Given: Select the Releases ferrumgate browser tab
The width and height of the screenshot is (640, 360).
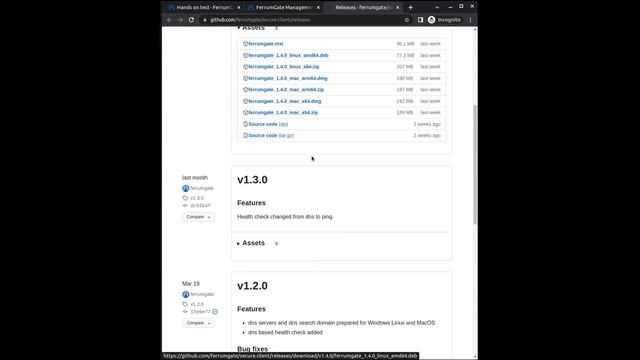Looking at the screenshot, I should coord(363,7).
